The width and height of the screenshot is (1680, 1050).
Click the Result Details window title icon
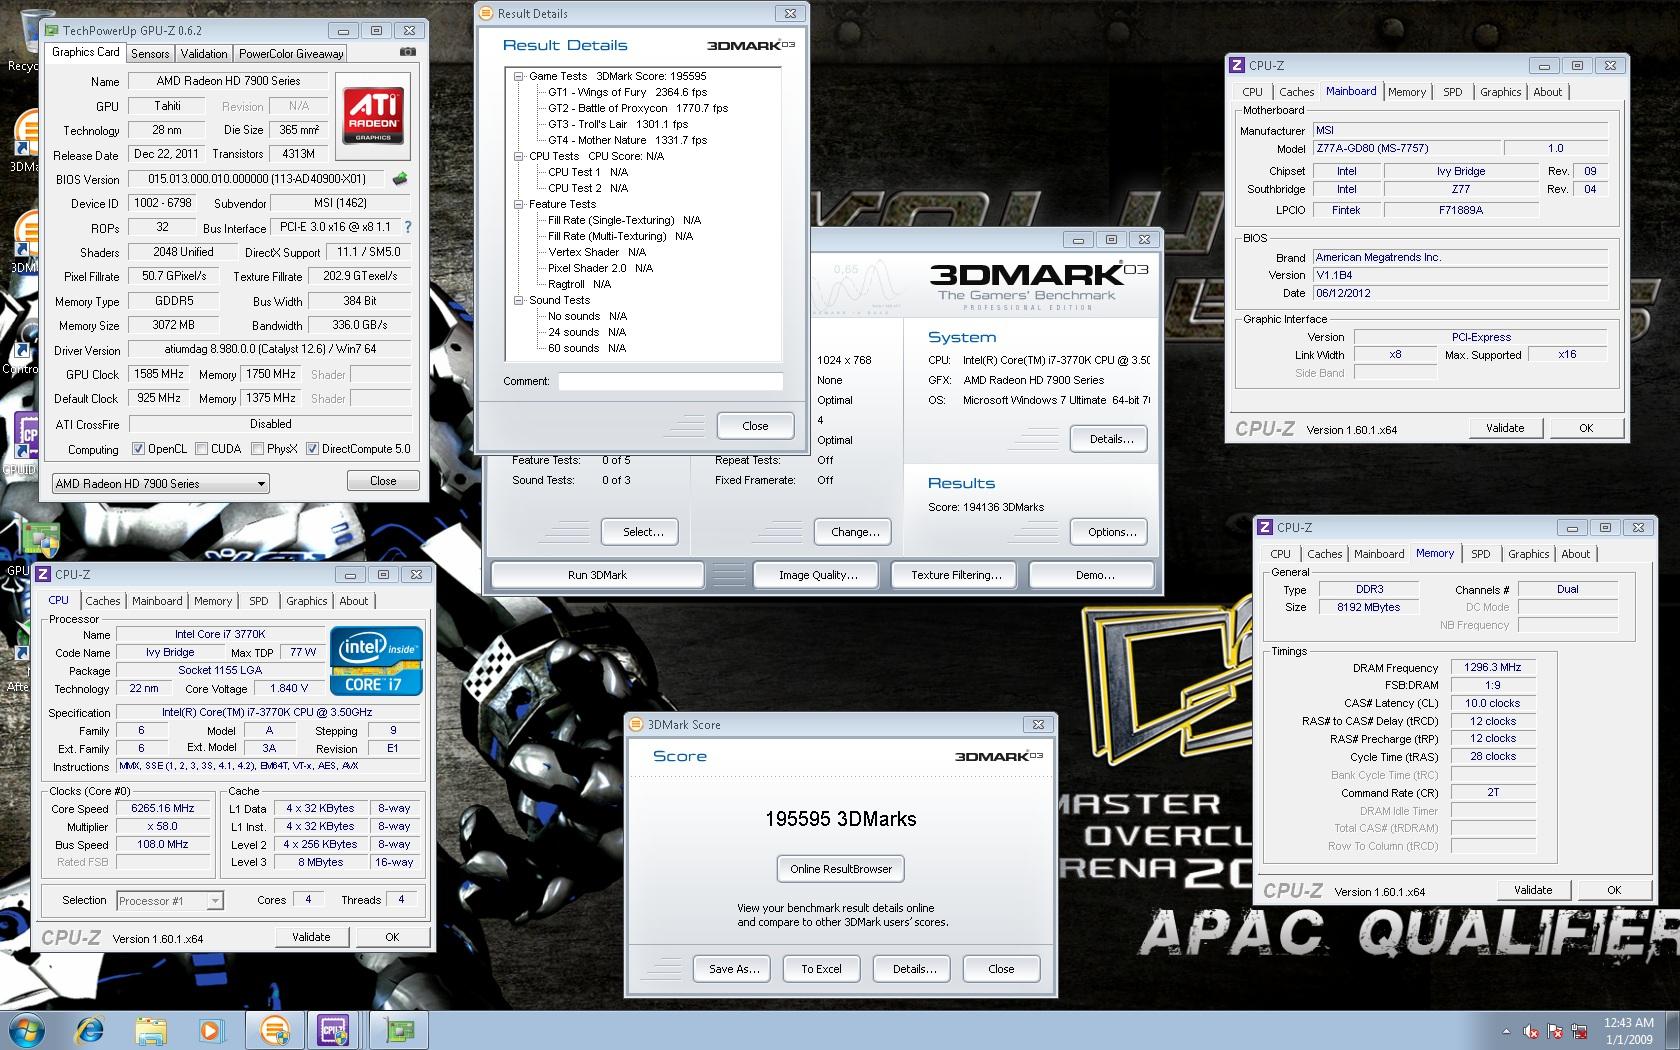487,13
